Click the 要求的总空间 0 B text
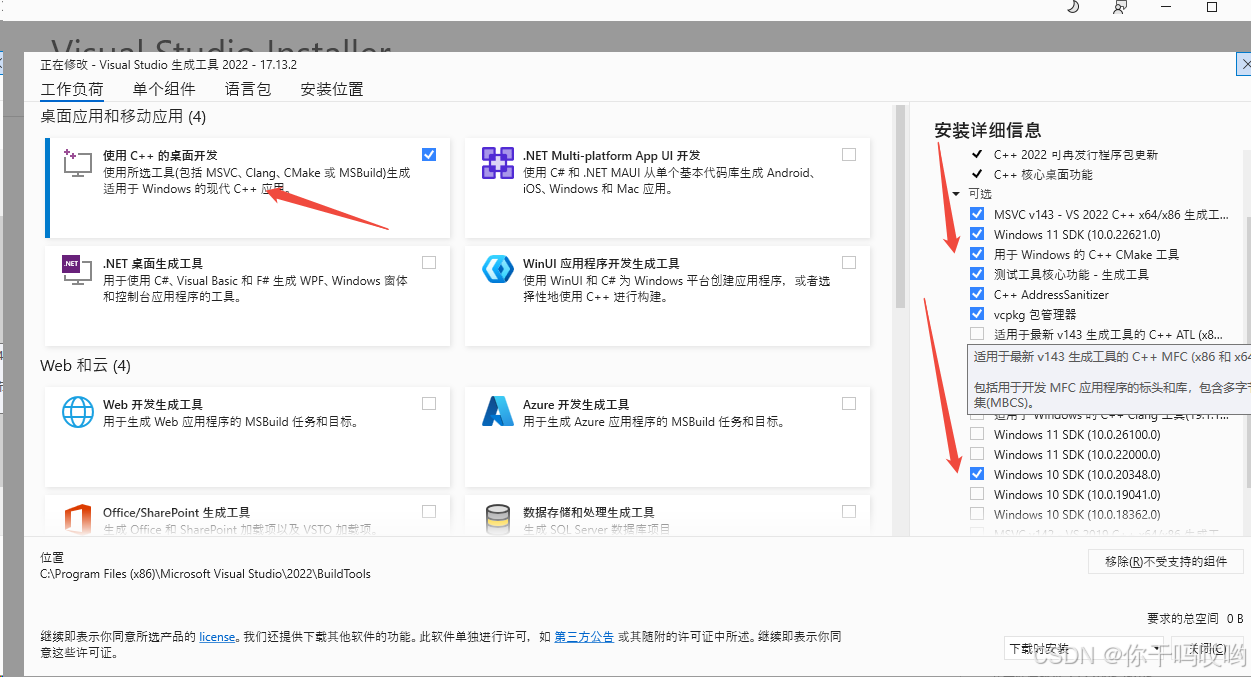 click(x=1195, y=618)
